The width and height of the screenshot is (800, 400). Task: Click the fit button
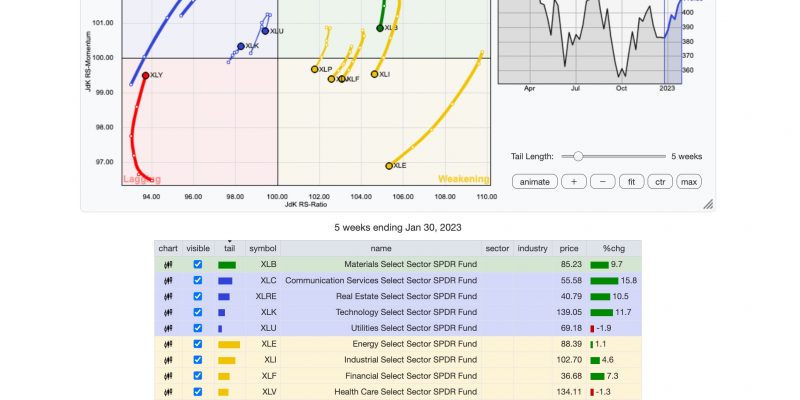tap(632, 182)
